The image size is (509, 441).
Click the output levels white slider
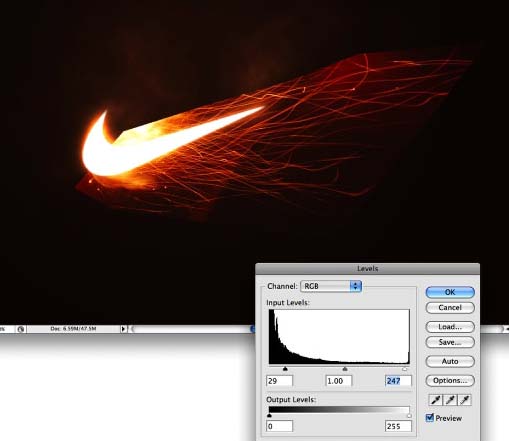tap(409, 415)
